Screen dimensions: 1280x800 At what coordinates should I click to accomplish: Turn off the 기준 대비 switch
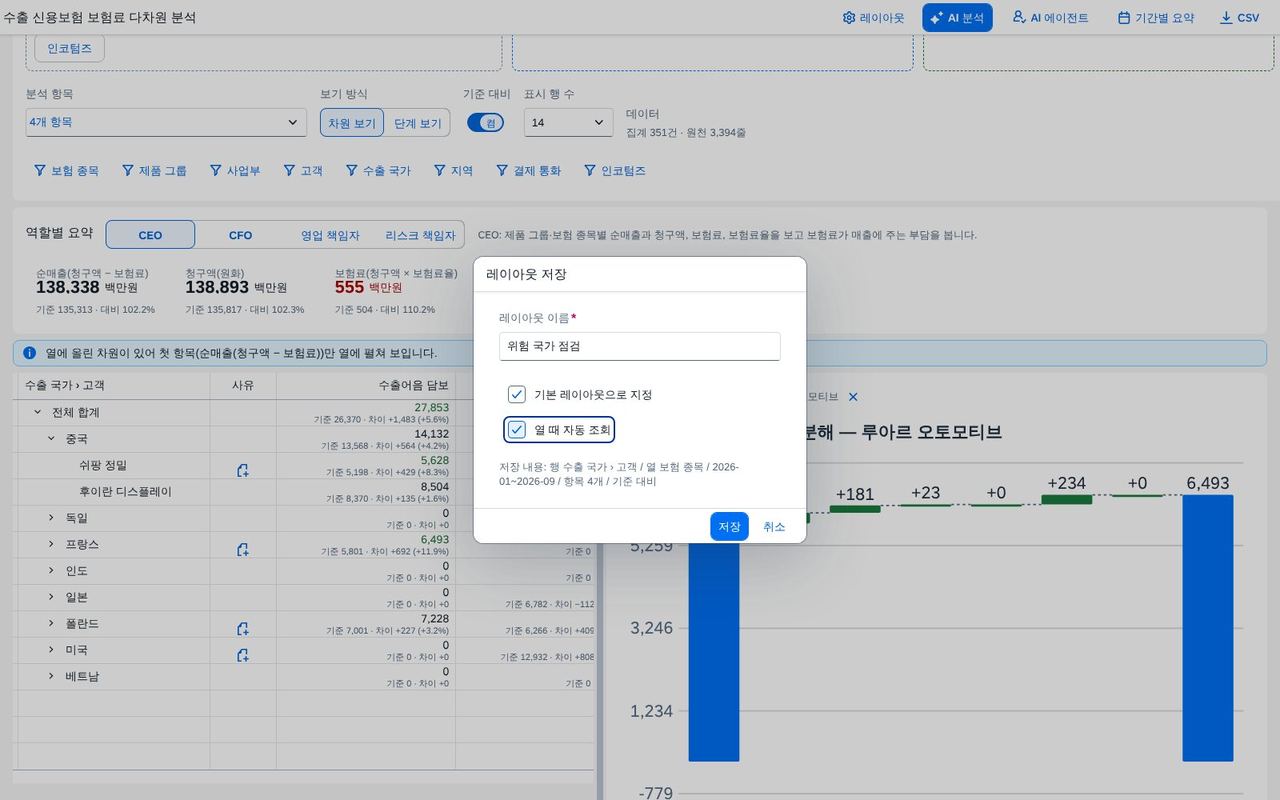click(x=485, y=122)
